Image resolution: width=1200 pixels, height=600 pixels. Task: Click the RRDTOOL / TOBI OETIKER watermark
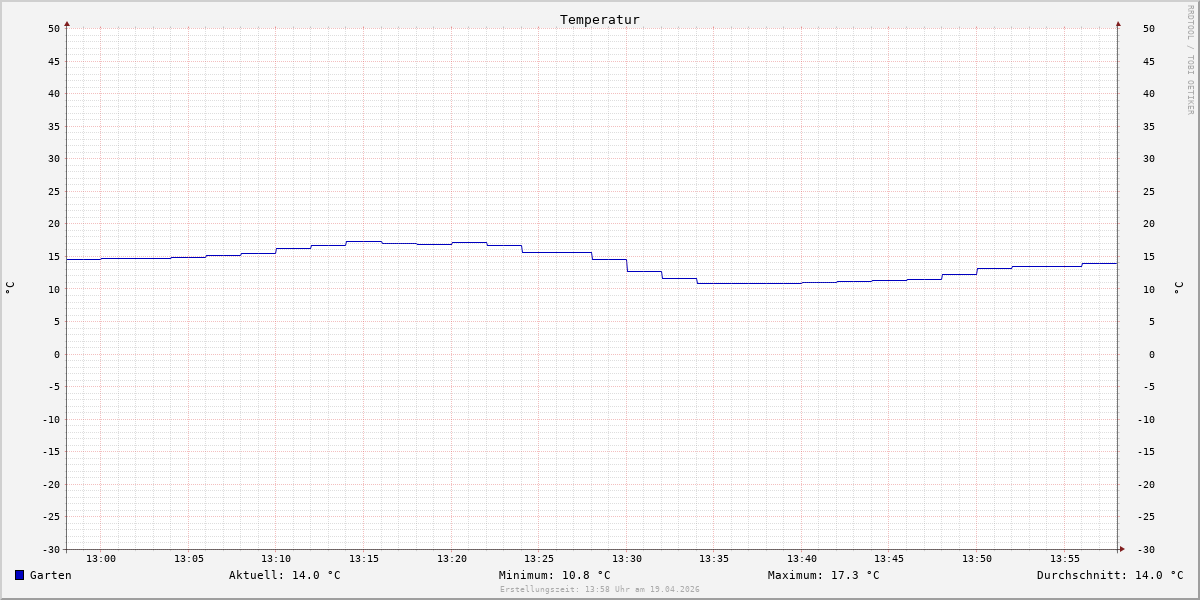[1190, 59]
